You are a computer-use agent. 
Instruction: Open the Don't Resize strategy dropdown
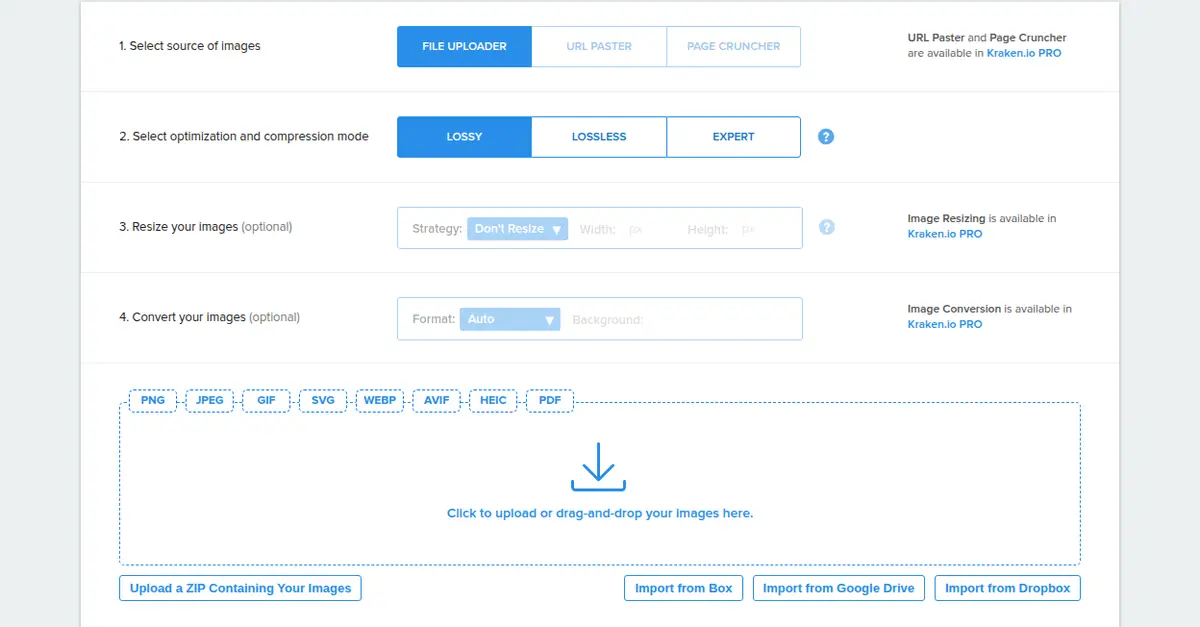(517, 229)
